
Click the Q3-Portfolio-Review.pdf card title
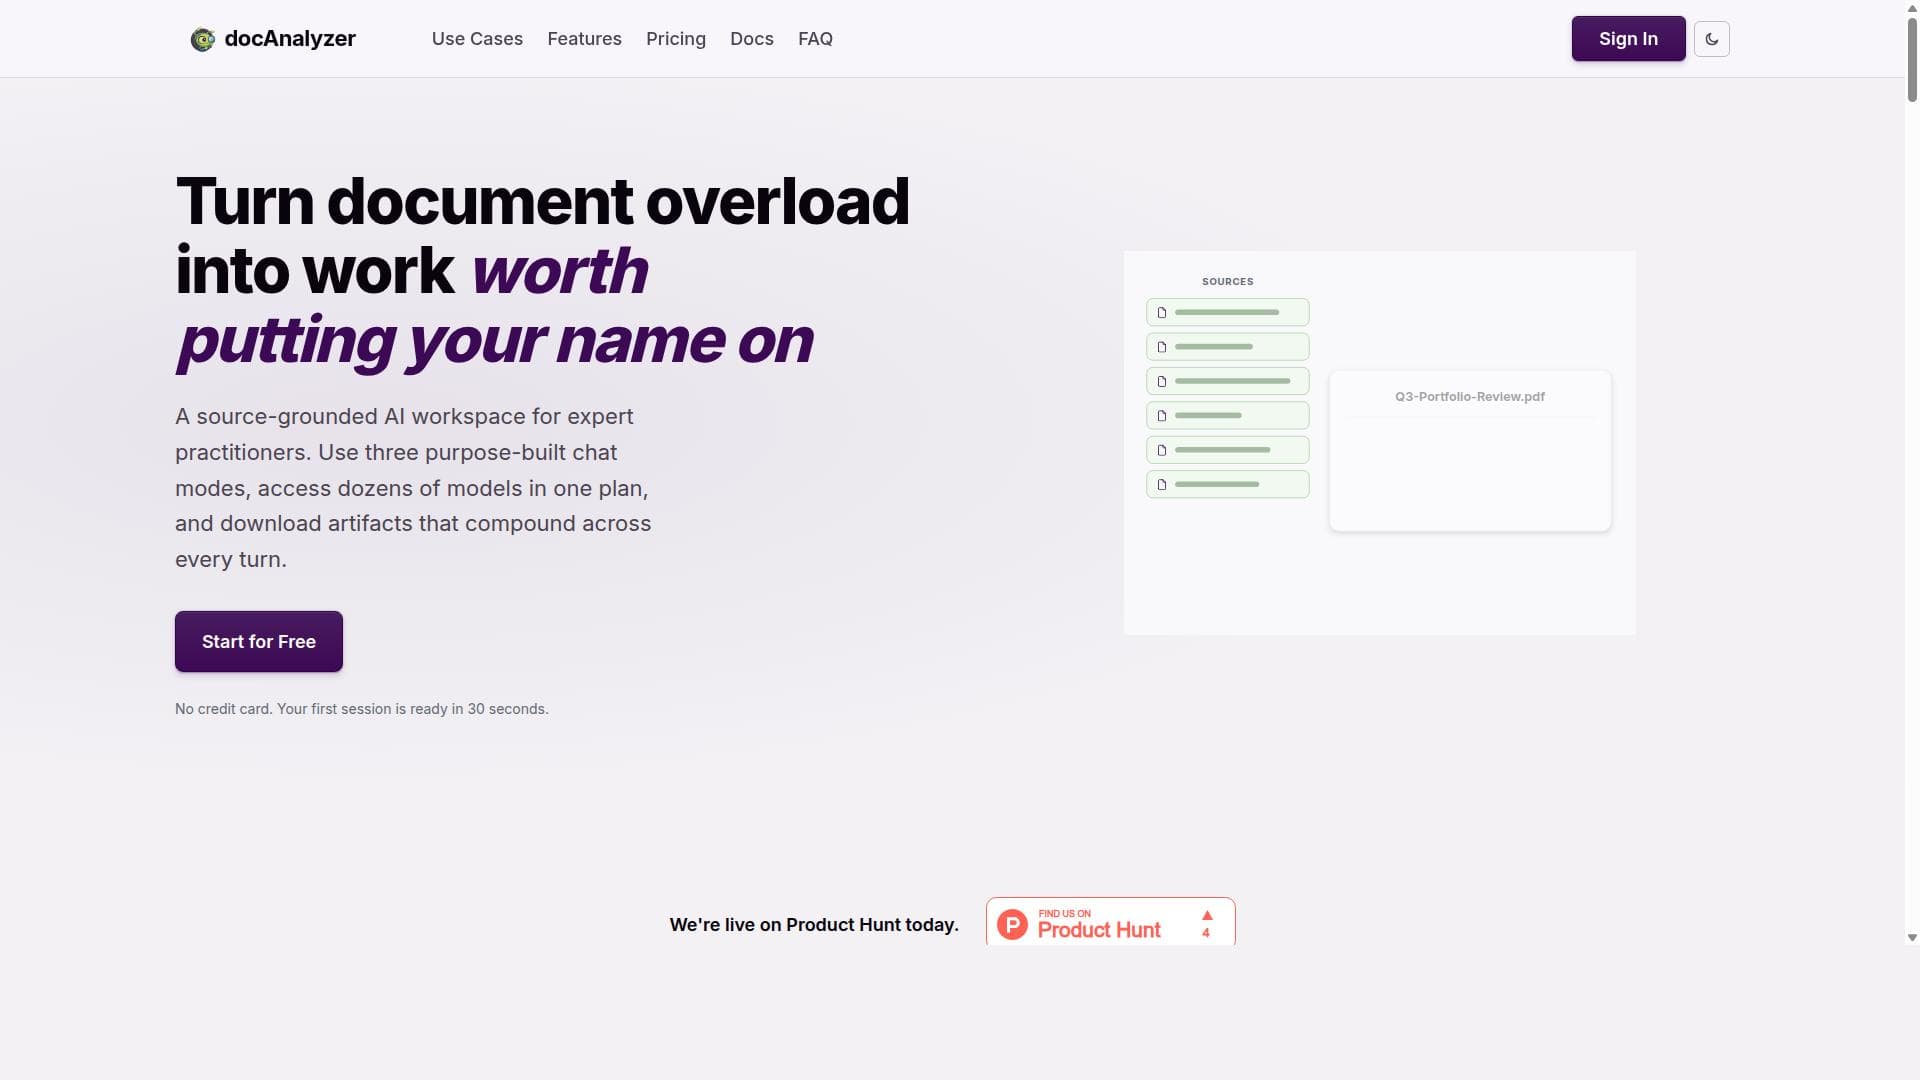click(1469, 397)
